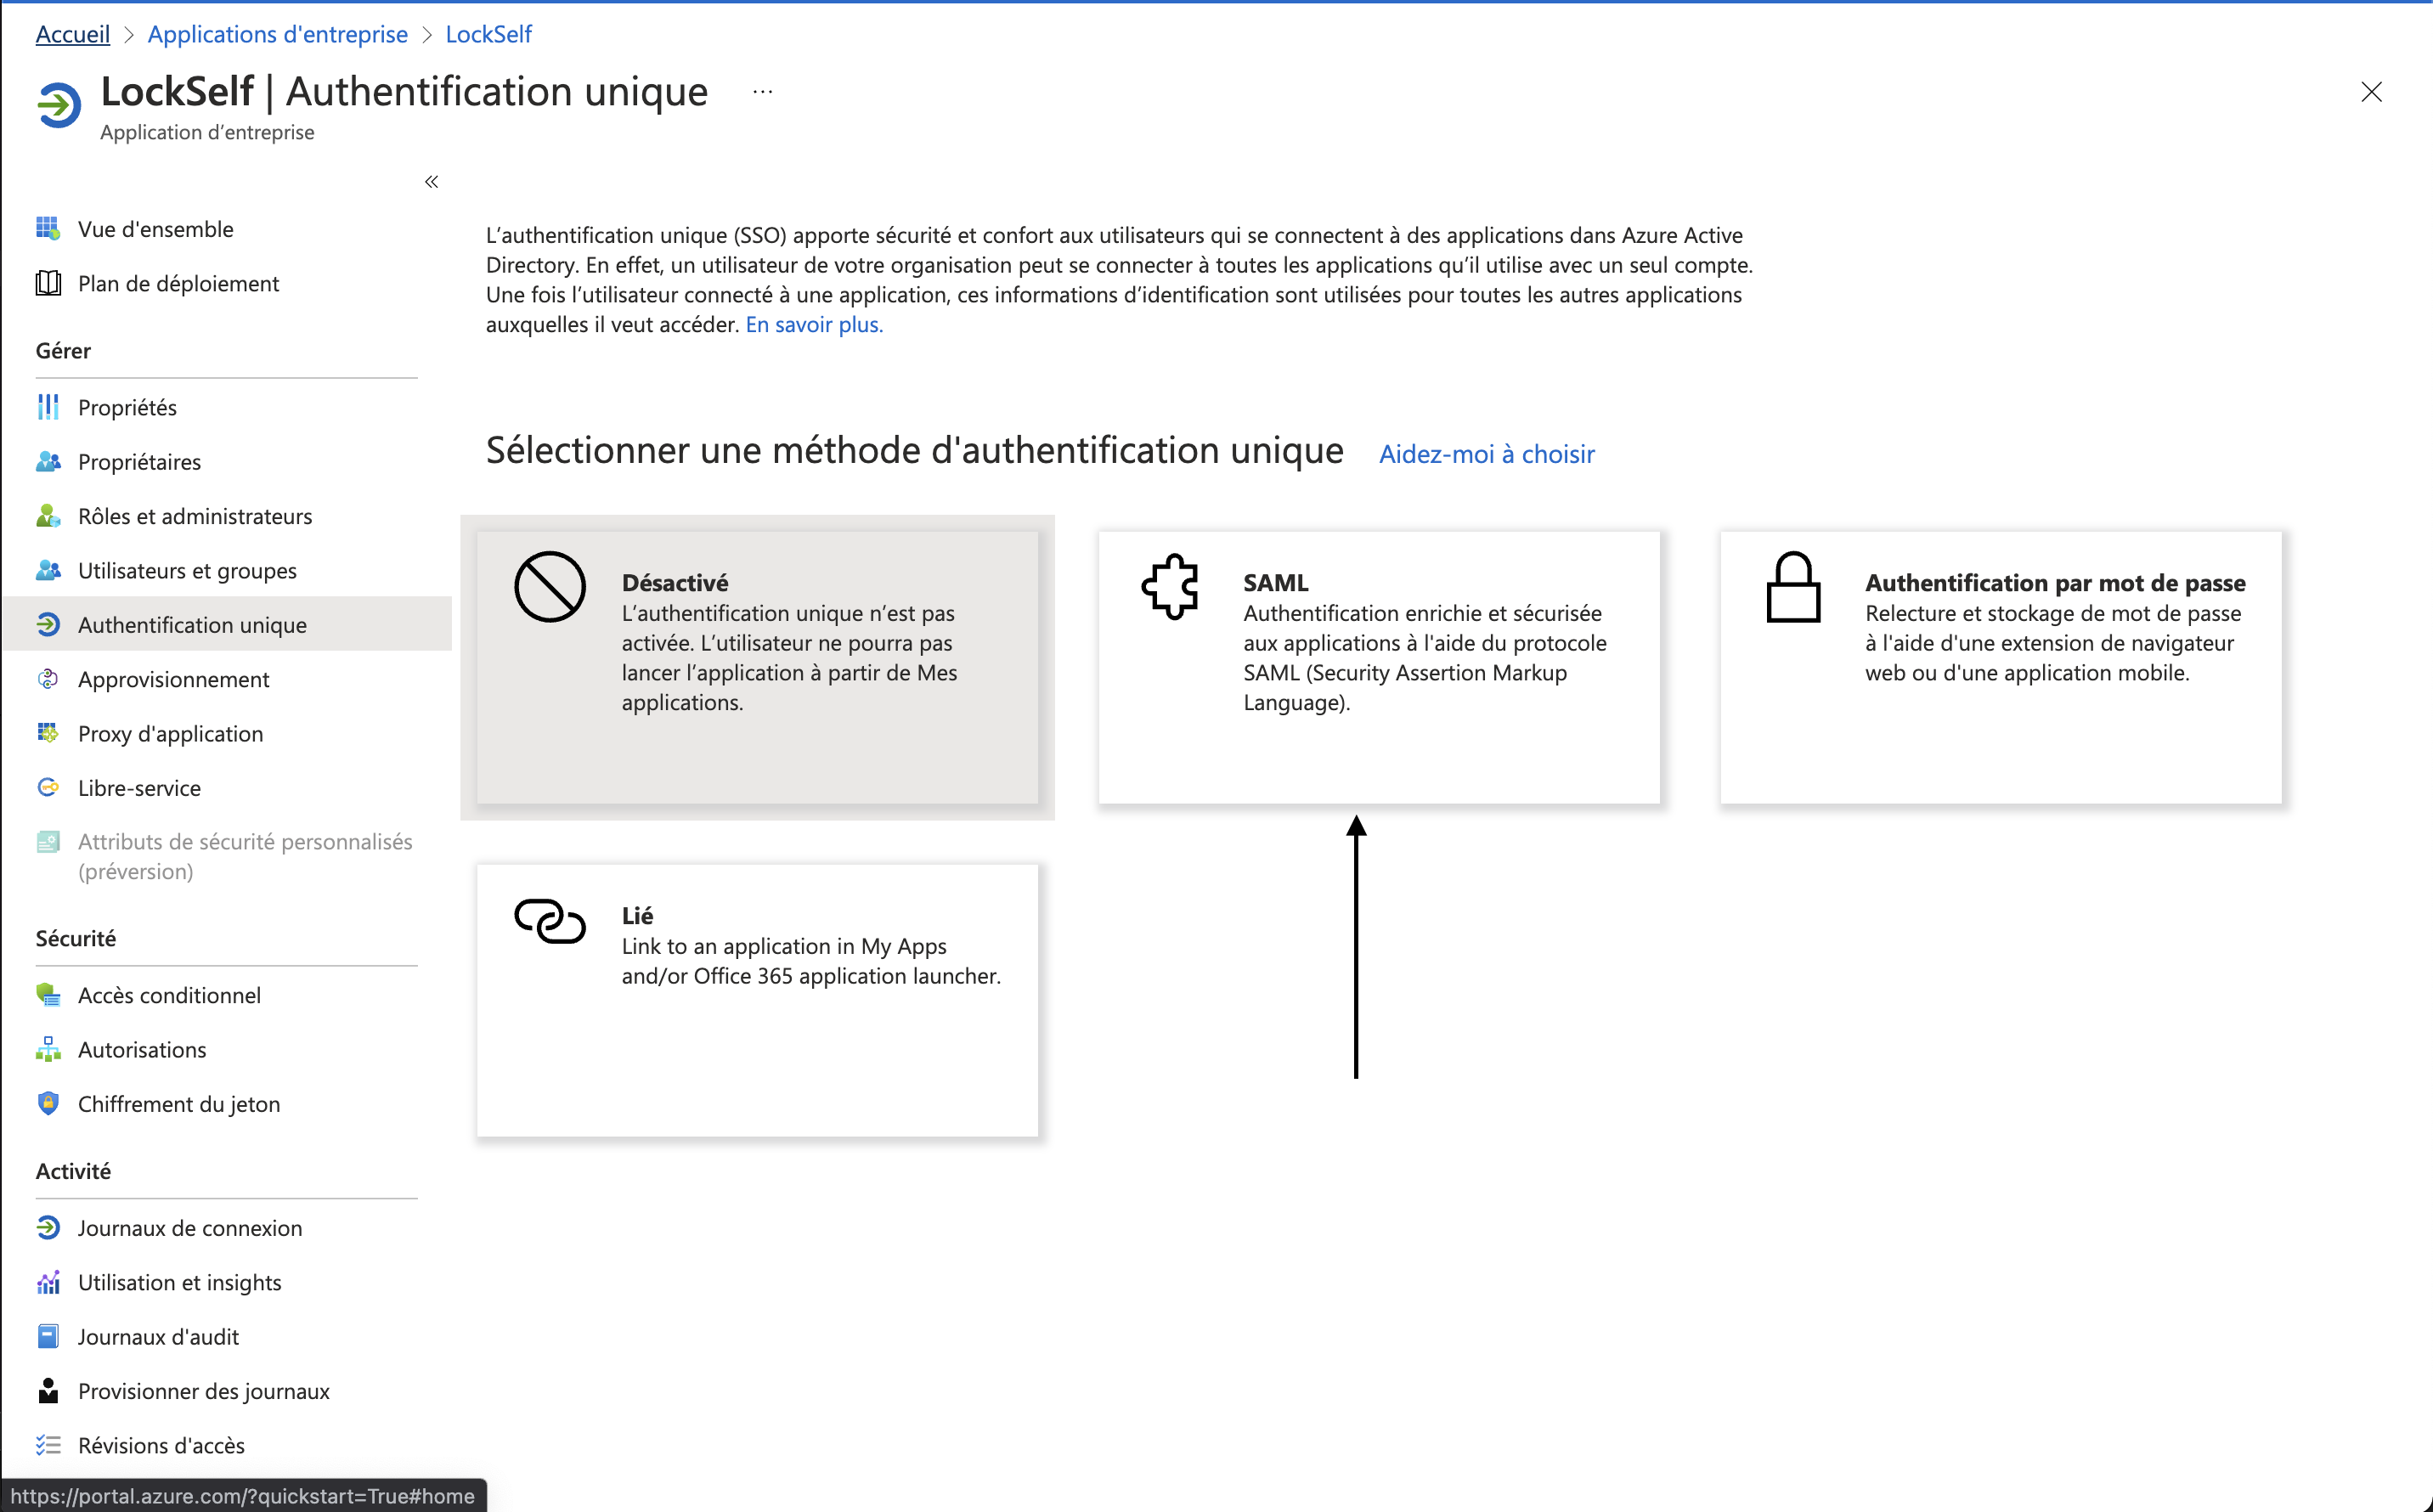Image resolution: width=2433 pixels, height=1512 pixels.
Task: Select the Propriétés icon in sidebar
Action: [x=47, y=407]
